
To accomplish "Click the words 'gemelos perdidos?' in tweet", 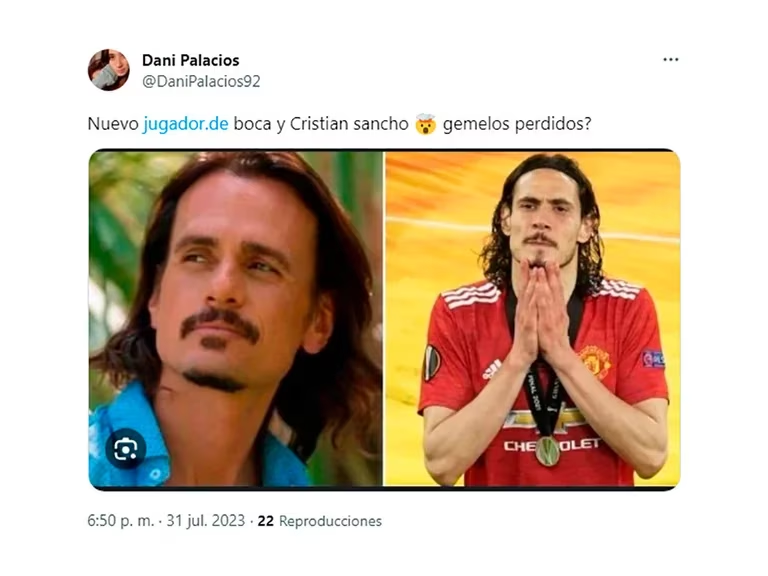I will pos(517,124).
